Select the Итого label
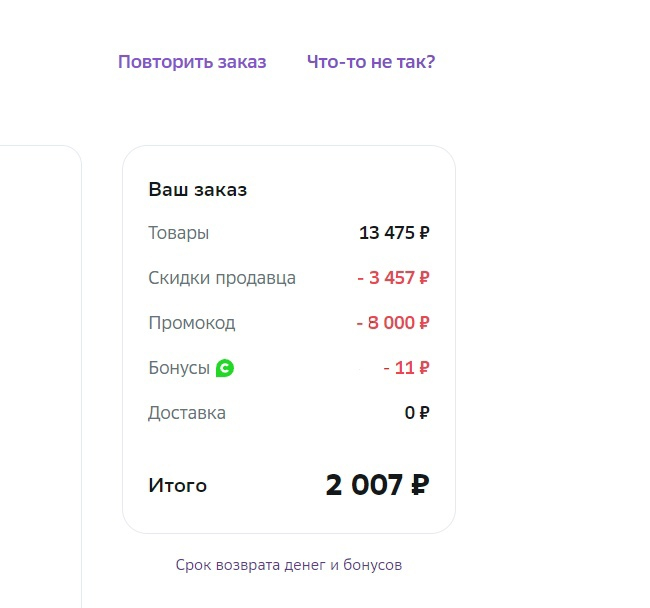This screenshot has width=650, height=608. pos(178,486)
